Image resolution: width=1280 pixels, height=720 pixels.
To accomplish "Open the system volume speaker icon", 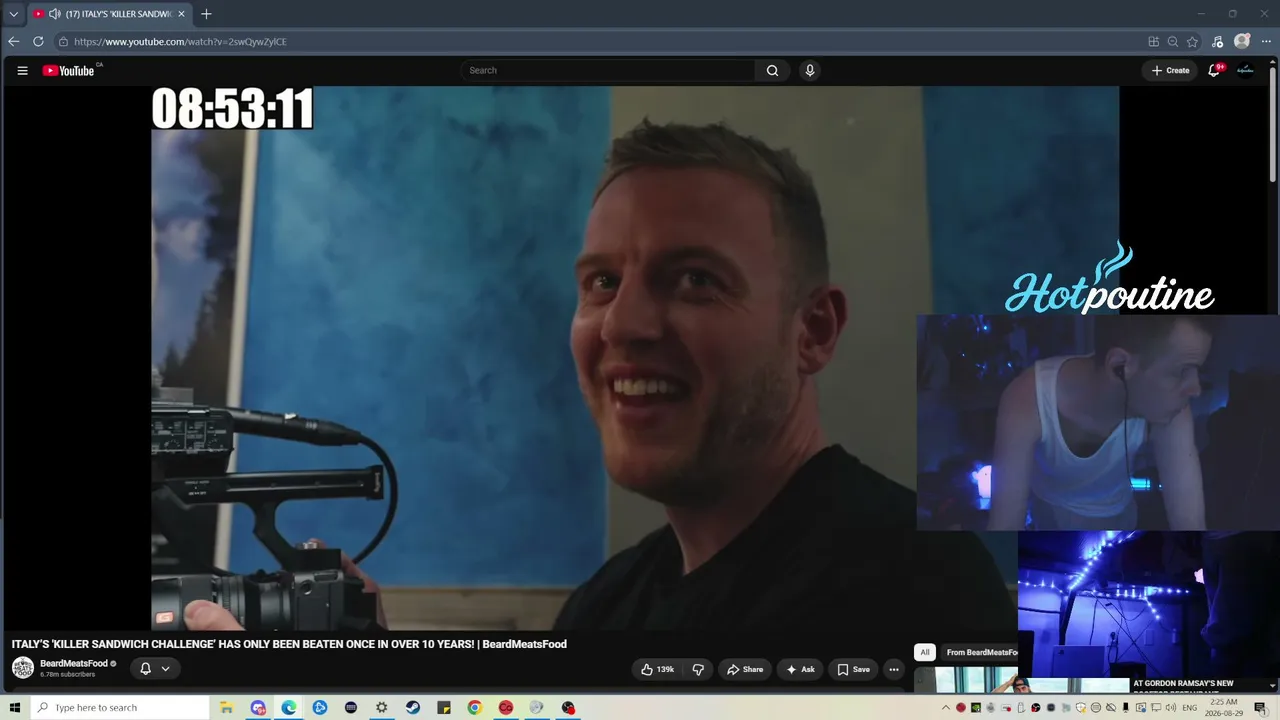I will point(1170,708).
